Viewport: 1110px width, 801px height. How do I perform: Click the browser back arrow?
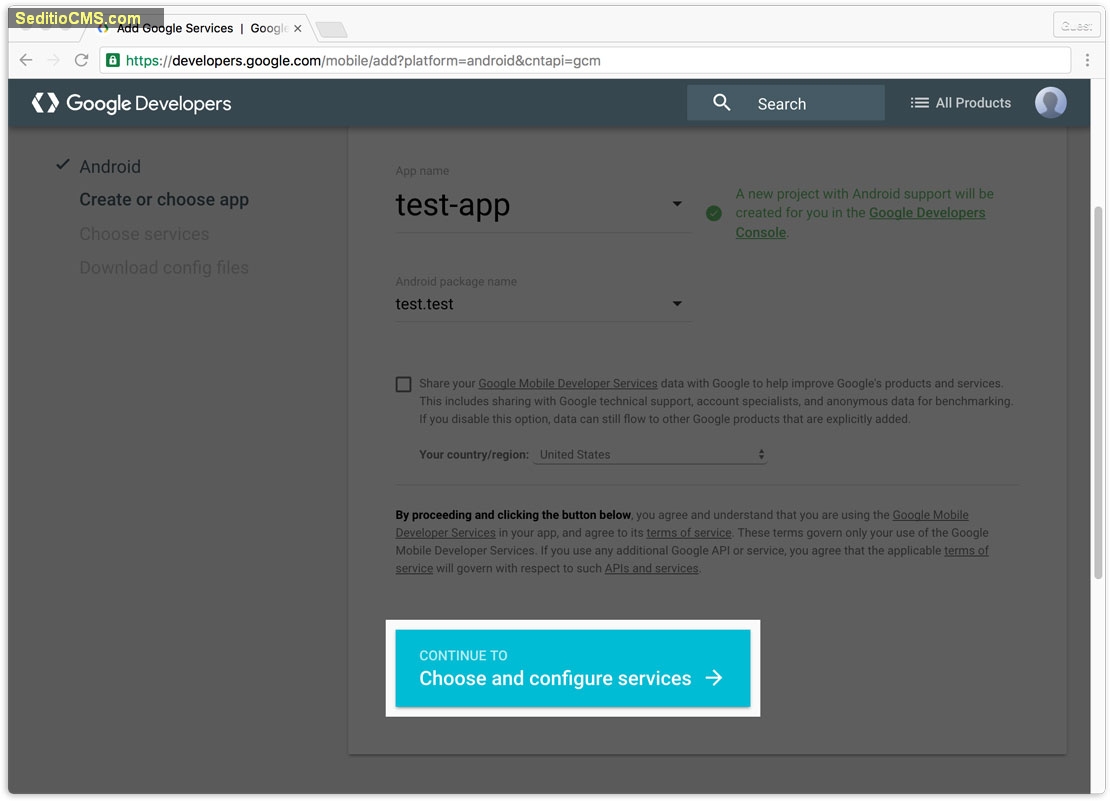point(26,60)
